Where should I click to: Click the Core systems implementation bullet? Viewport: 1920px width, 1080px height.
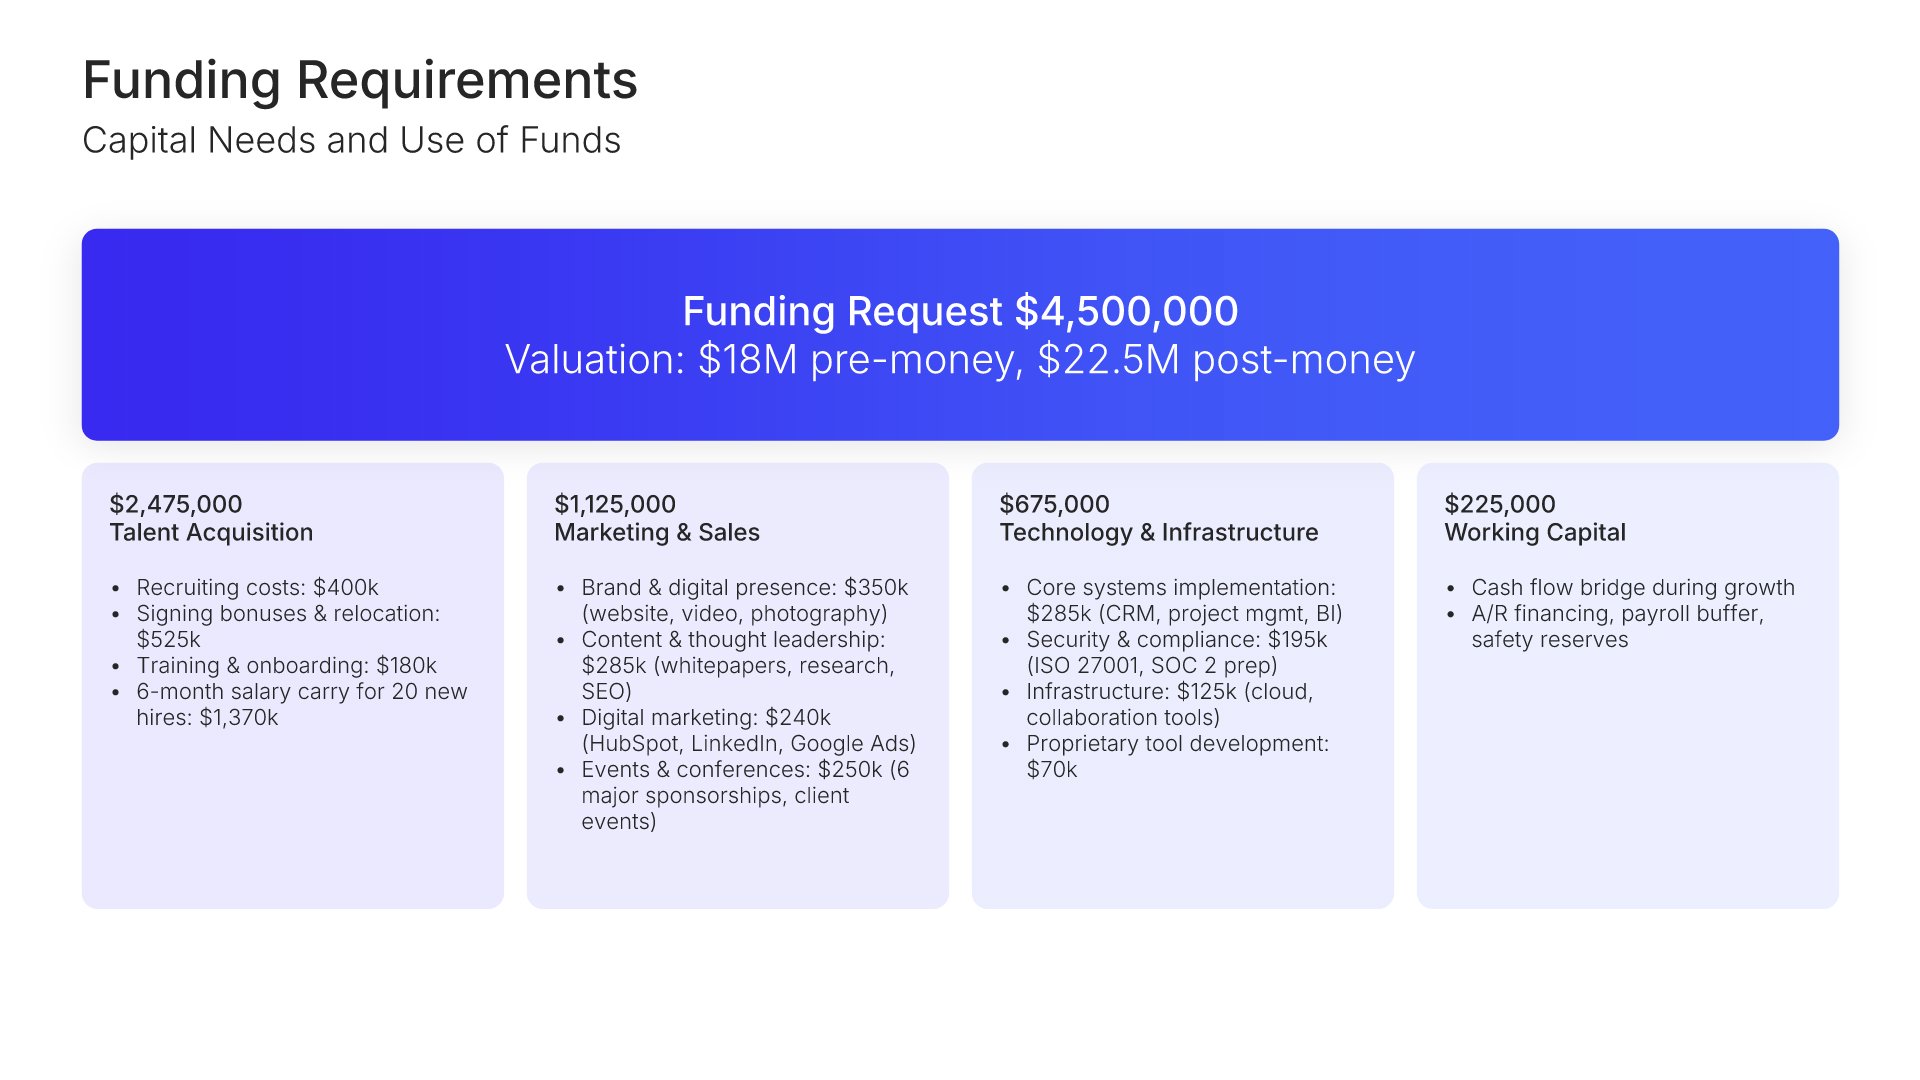point(1184,600)
